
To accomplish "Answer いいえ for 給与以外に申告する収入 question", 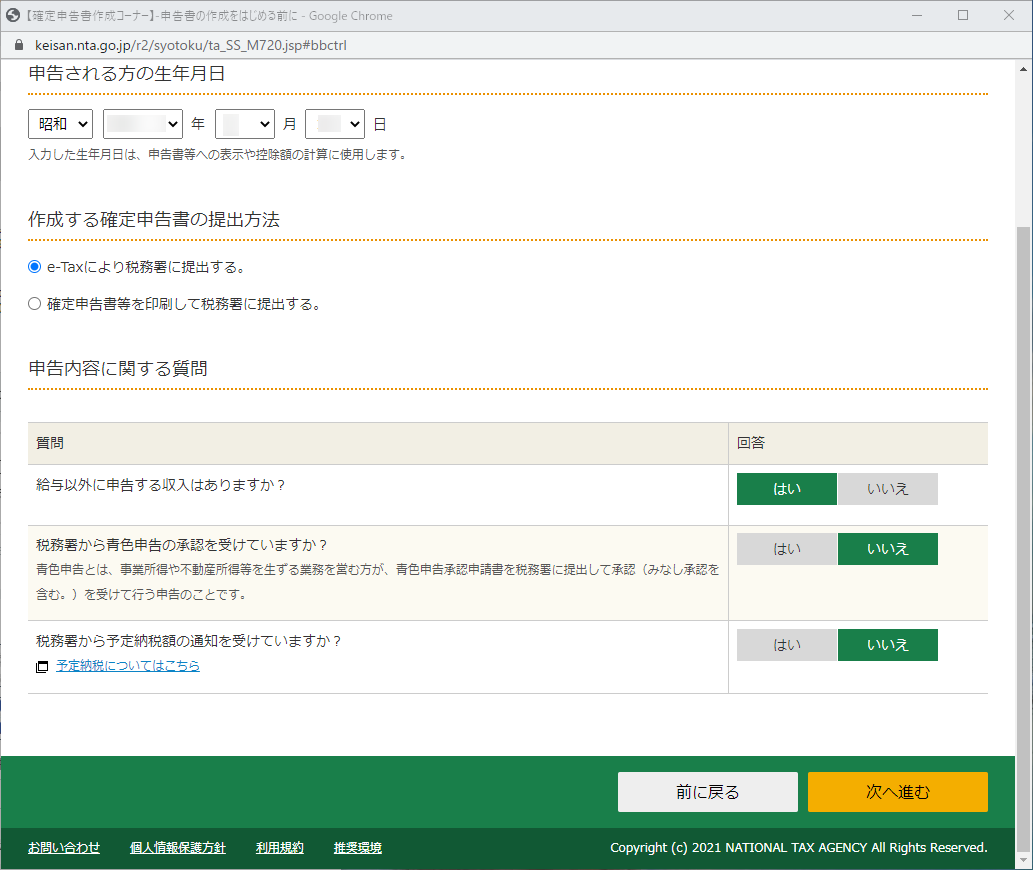I will [887, 489].
